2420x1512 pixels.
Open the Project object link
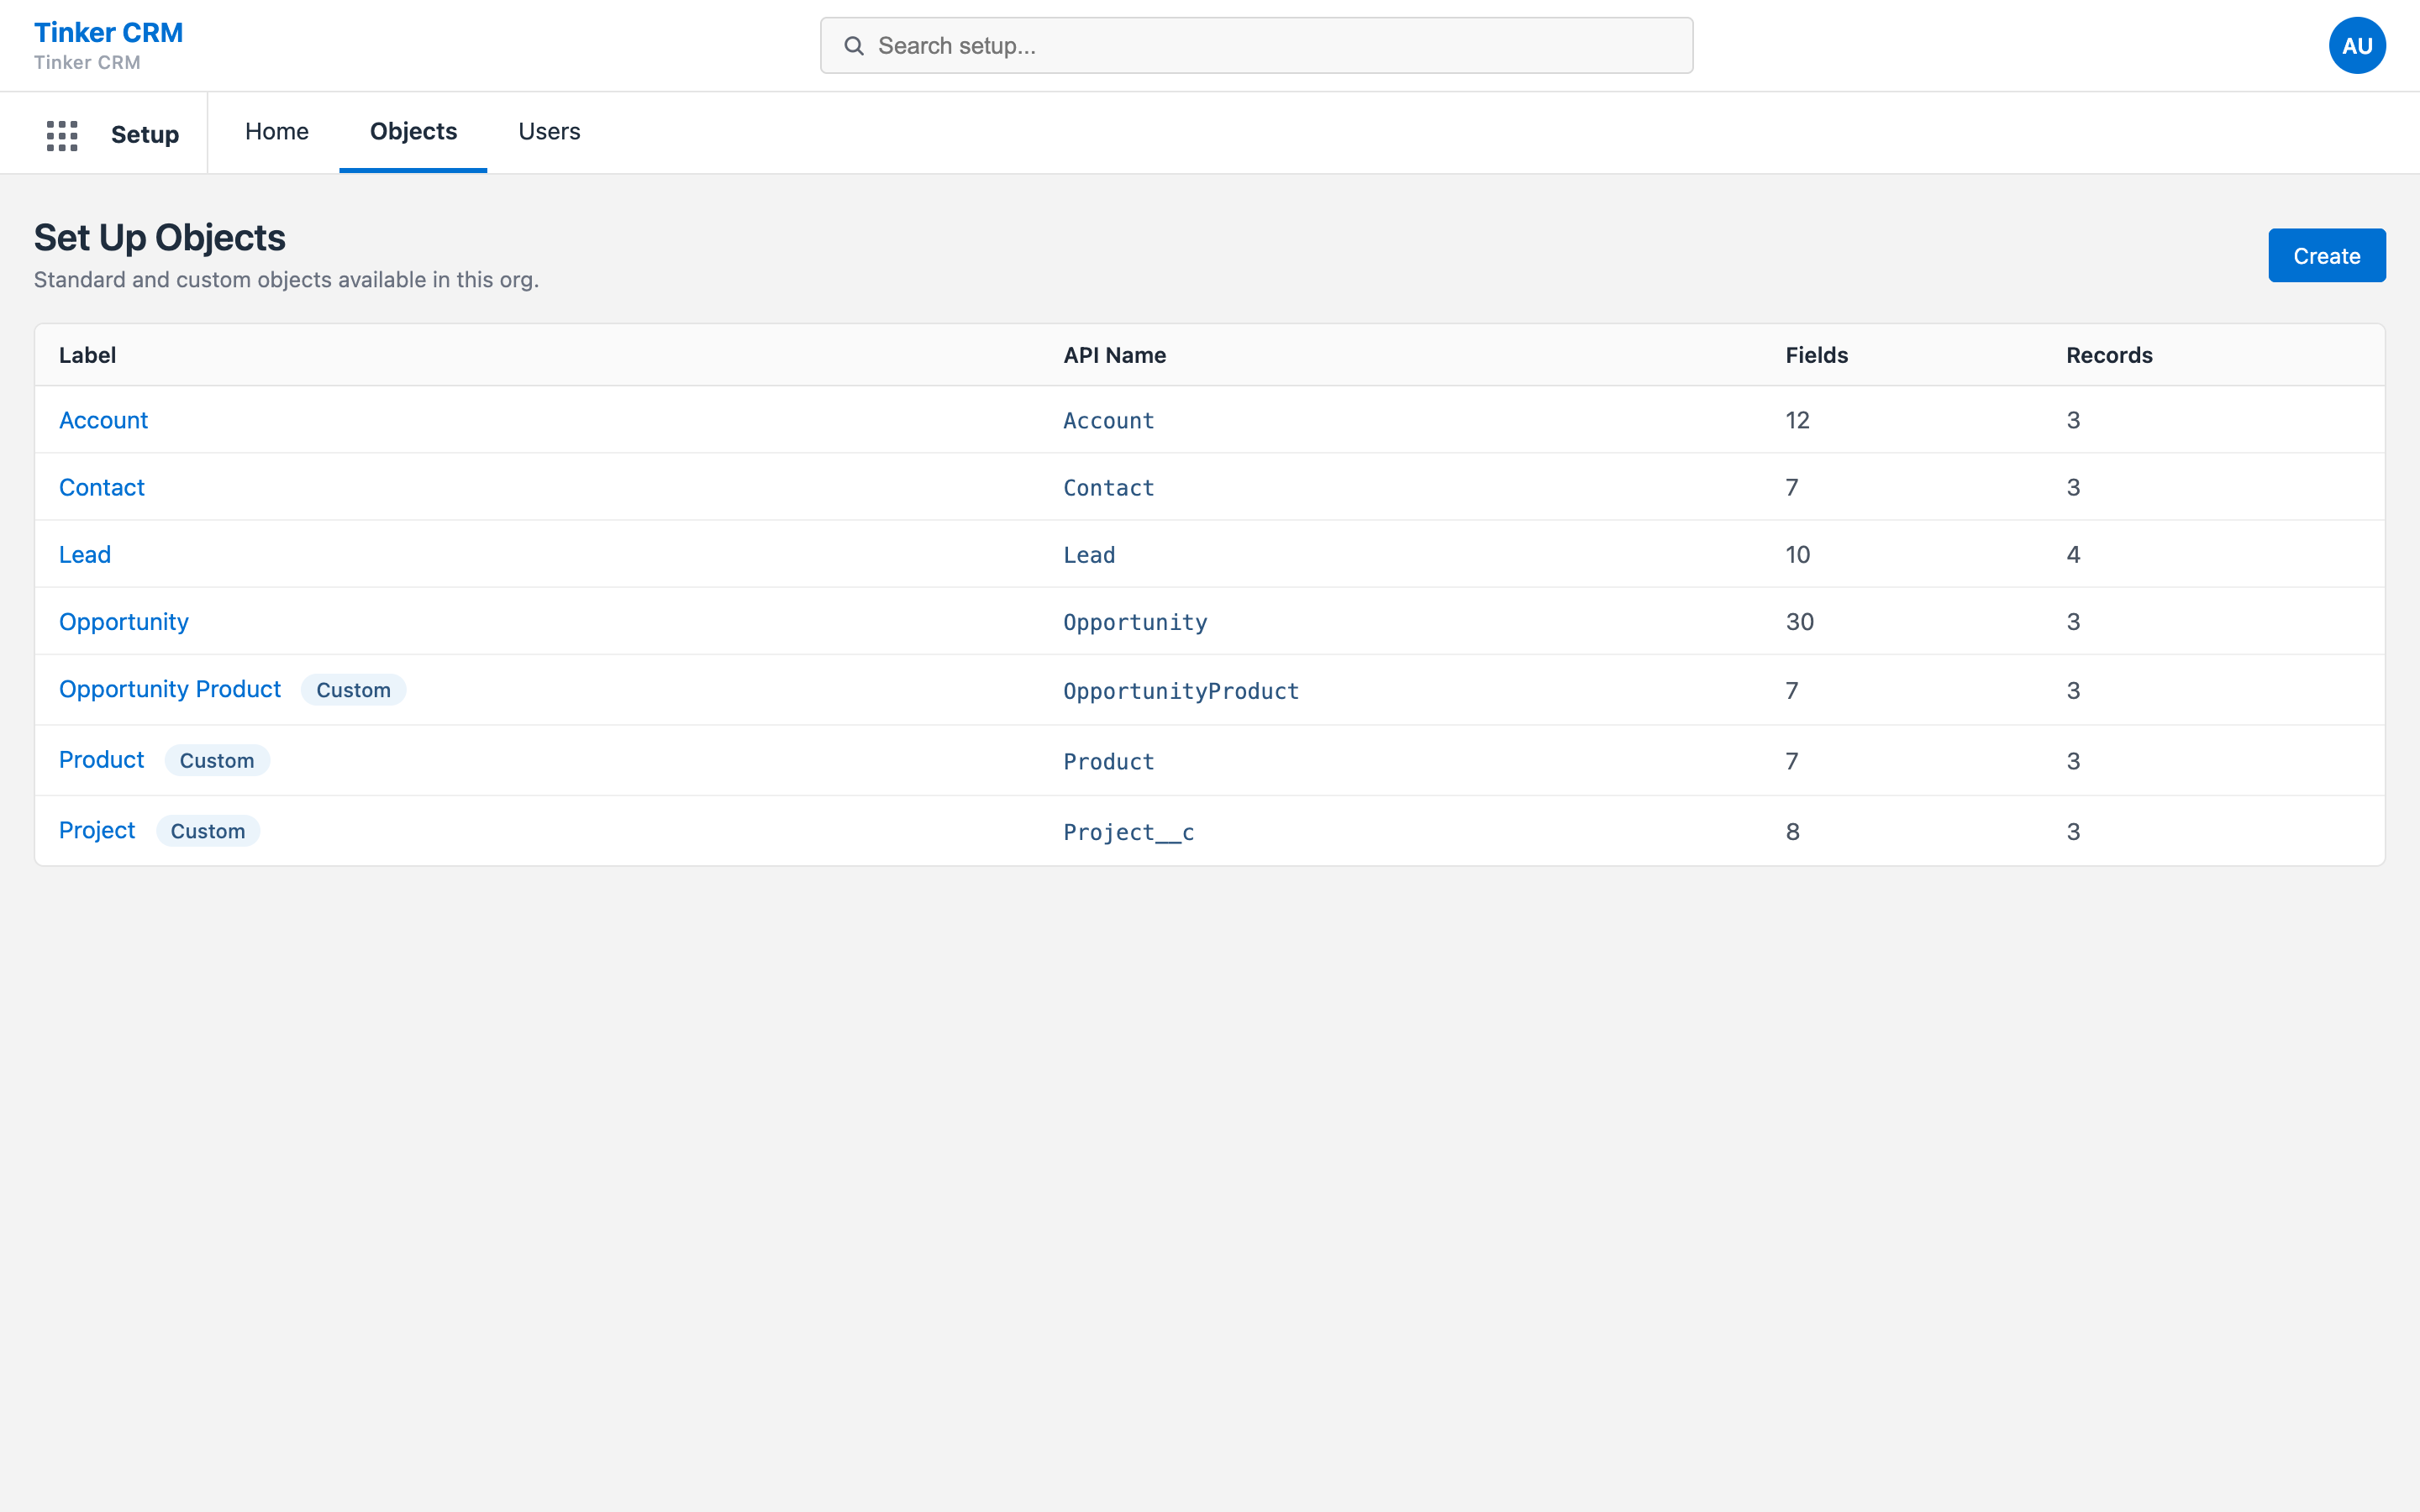[97, 830]
